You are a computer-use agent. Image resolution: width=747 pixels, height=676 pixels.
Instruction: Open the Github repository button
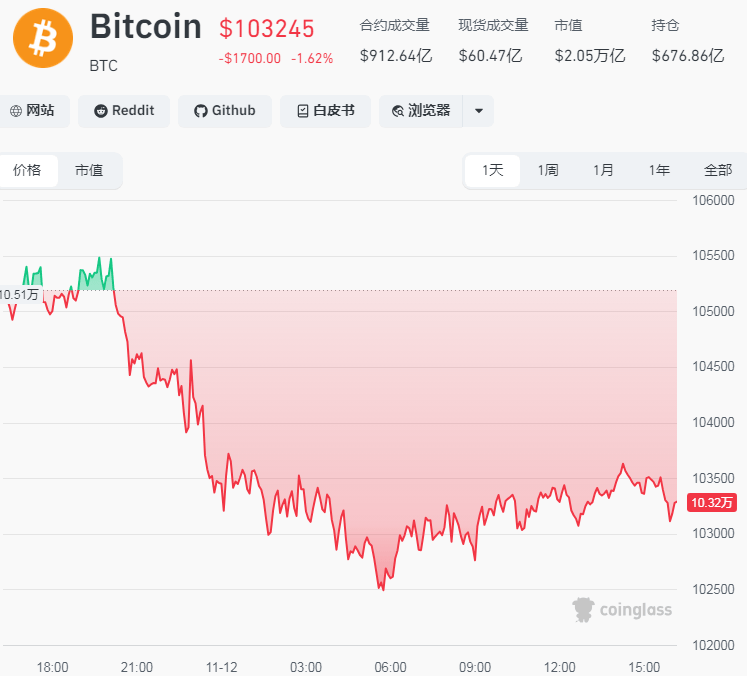tap(224, 111)
